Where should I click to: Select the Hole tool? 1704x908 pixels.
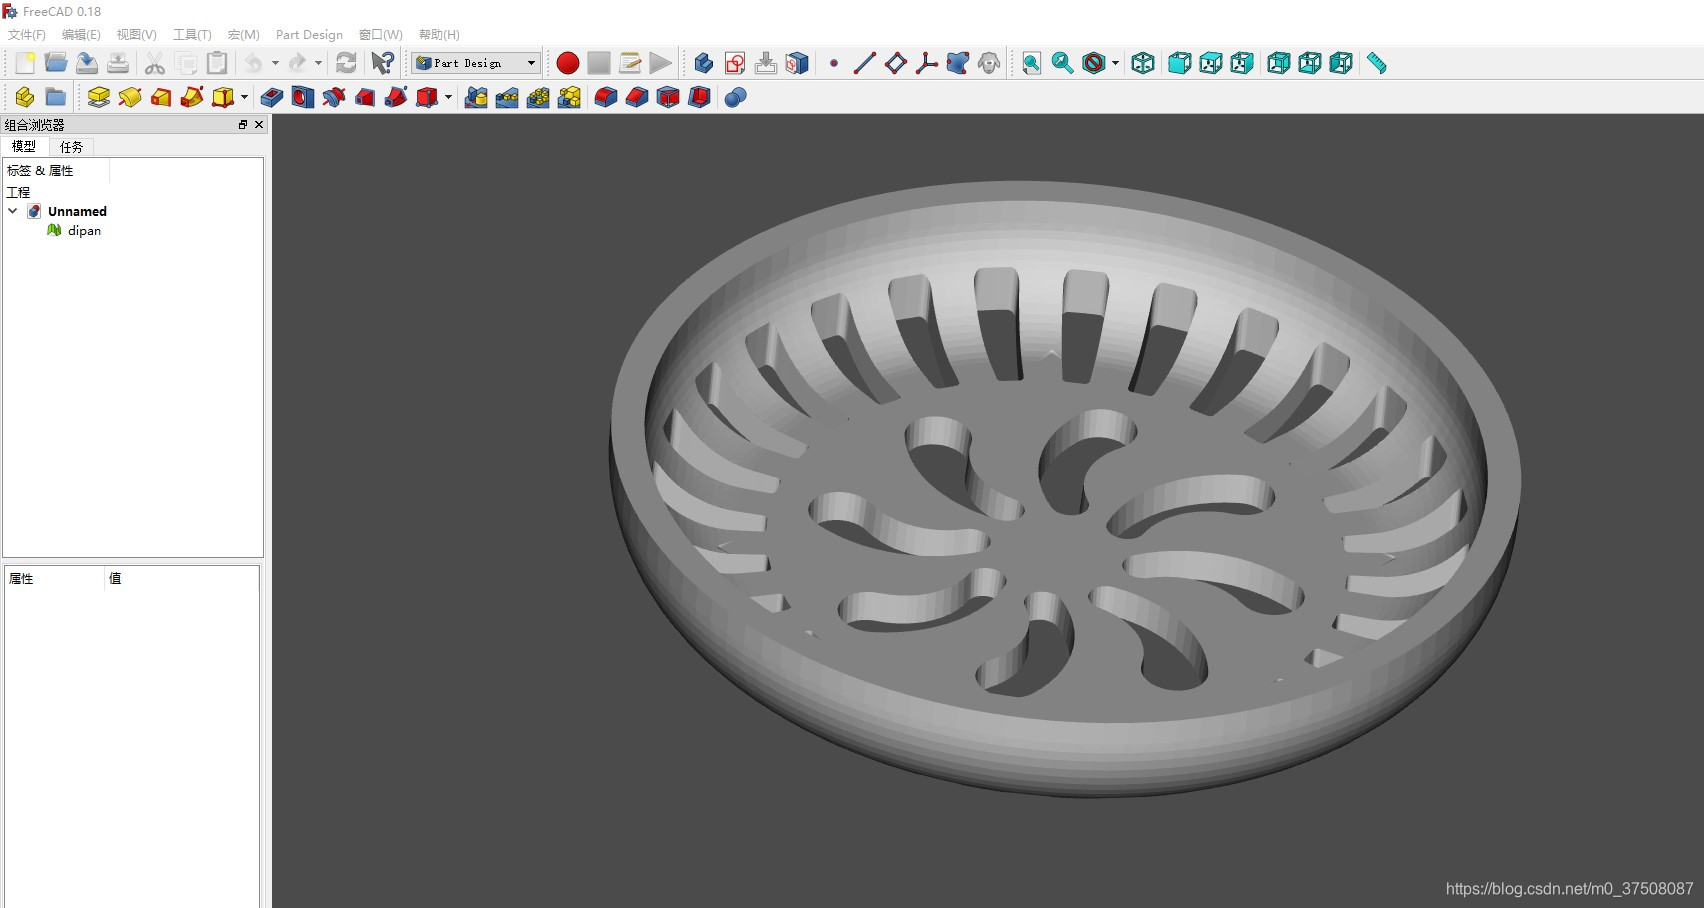pyautogui.click(x=303, y=97)
